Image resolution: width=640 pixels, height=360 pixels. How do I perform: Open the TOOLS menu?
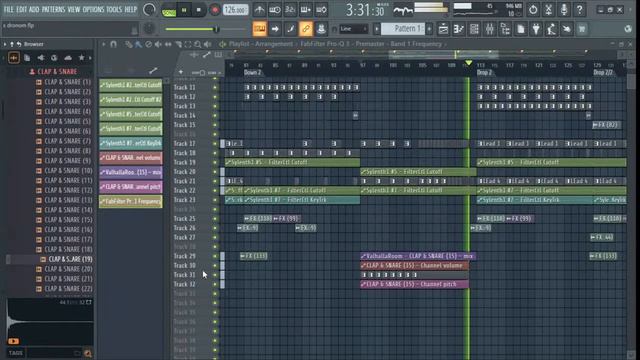click(114, 9)
